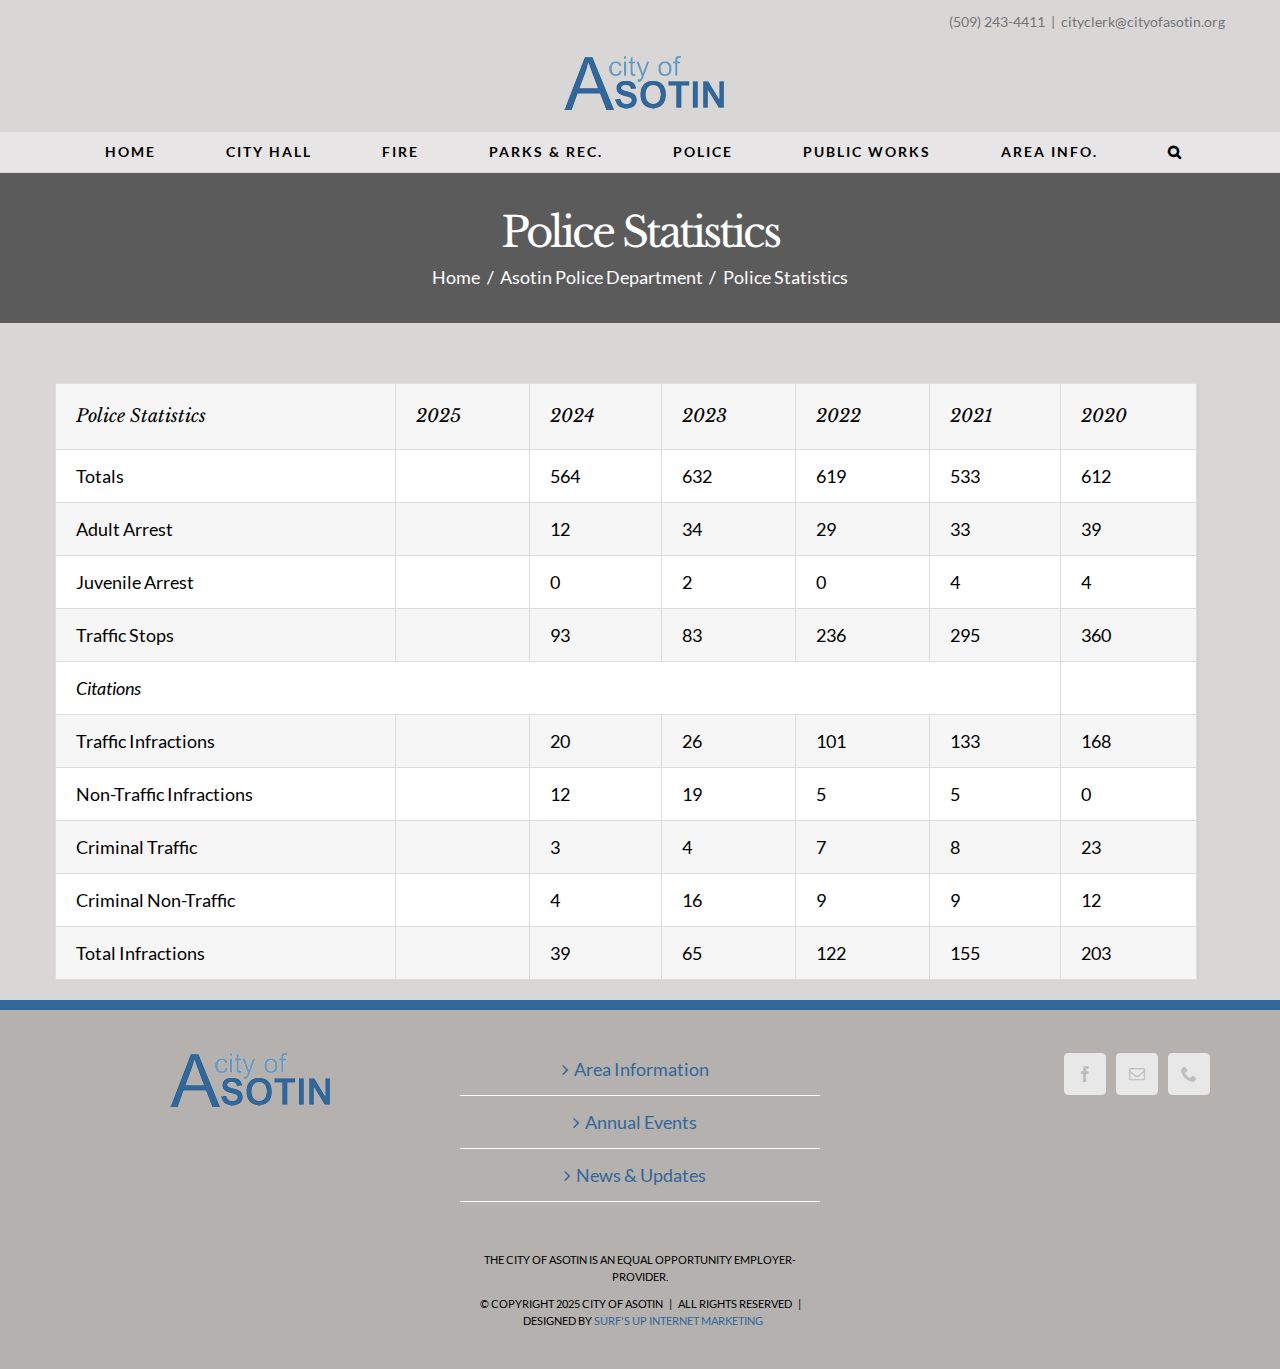1280x1369 pixels.
Task: Open the search magnifier icon in navigation
Action: [x=1174, y=152]
